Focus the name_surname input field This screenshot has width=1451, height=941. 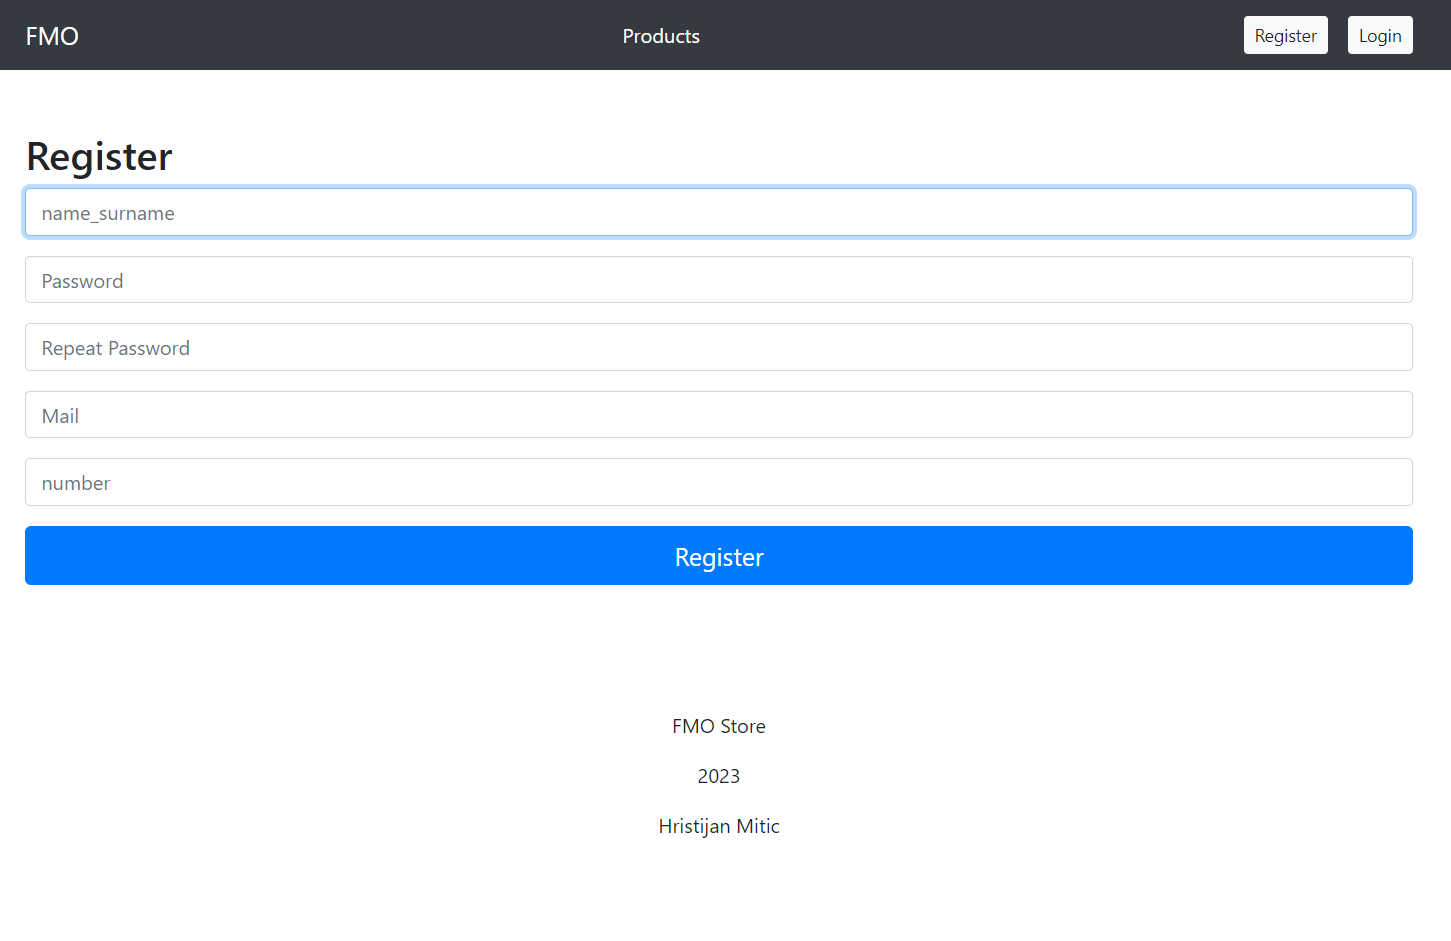(x=718, y=213)
